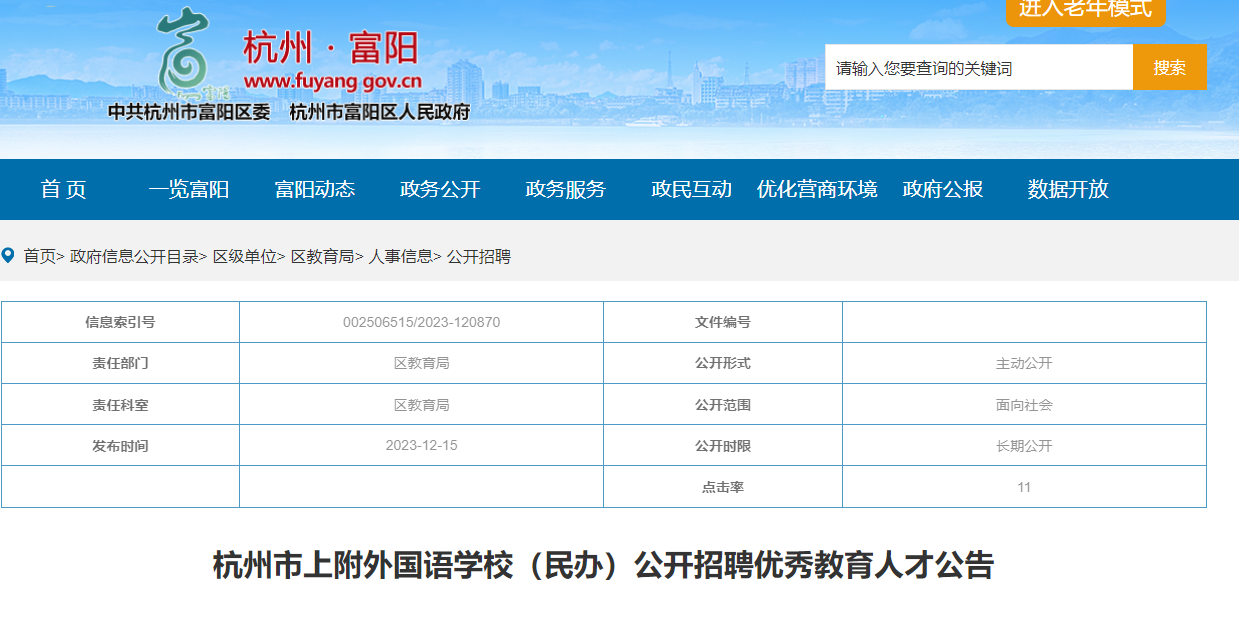Open 优化营商环境 navigation item

(x=817, y=189)
